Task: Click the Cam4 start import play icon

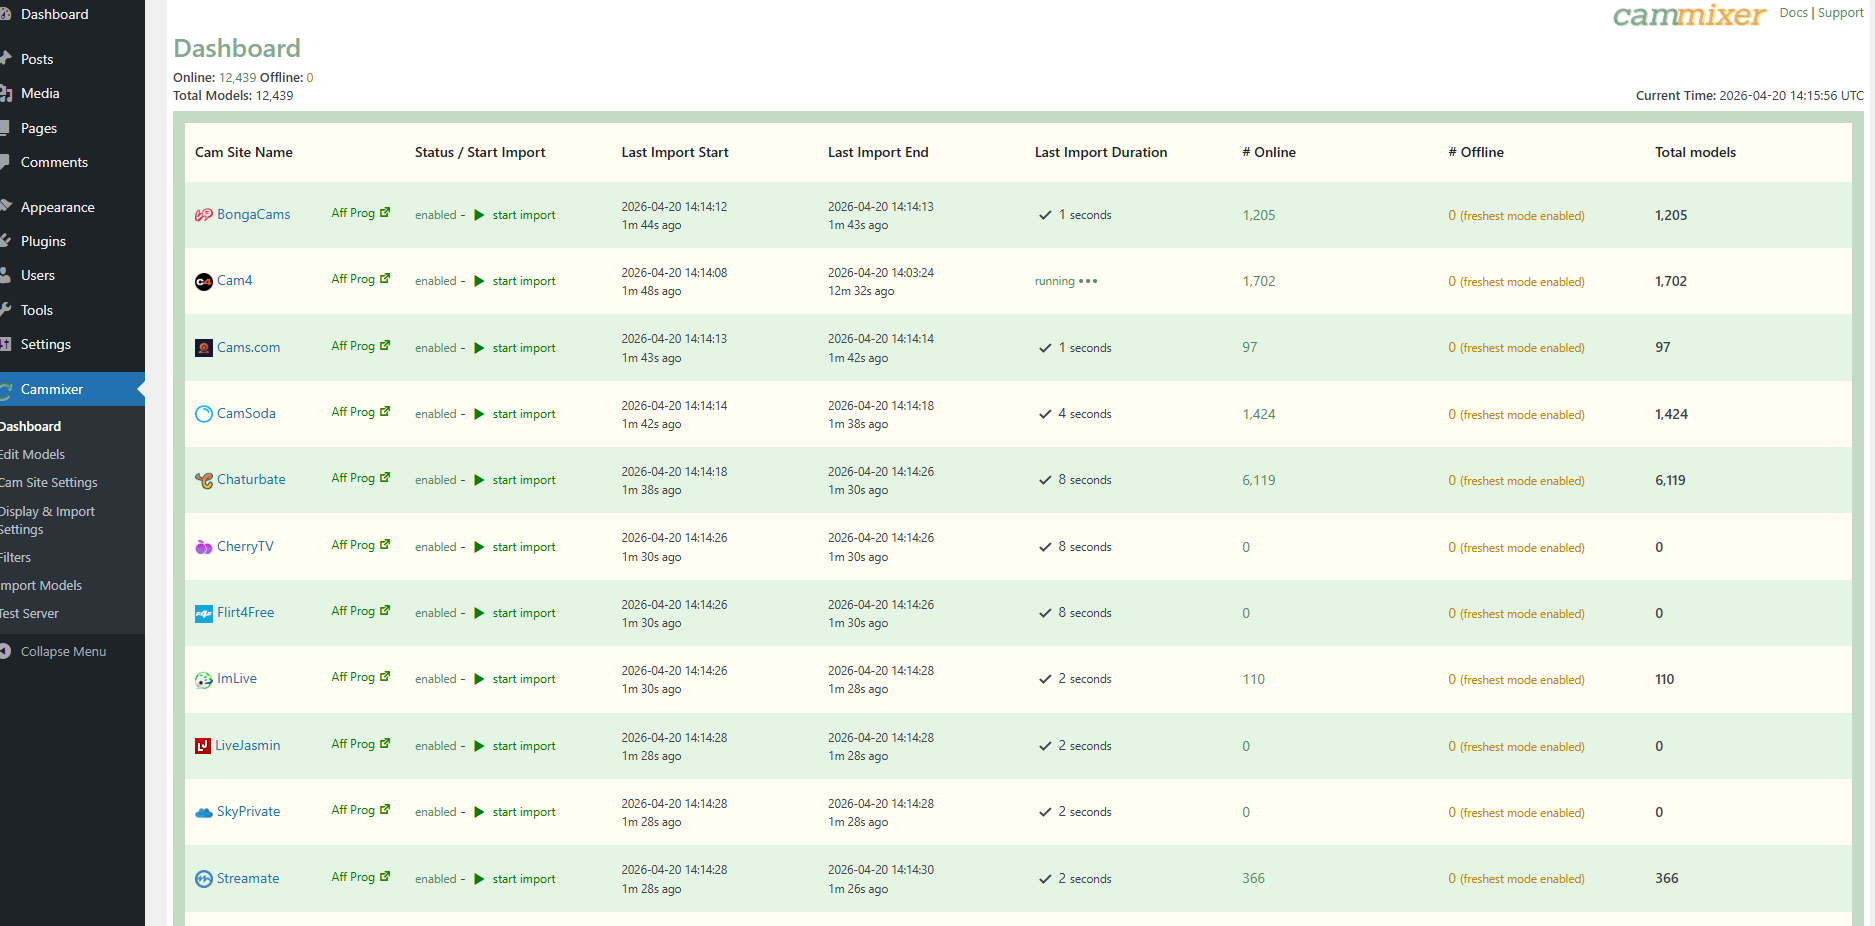Action: click(x=479, y=281)
